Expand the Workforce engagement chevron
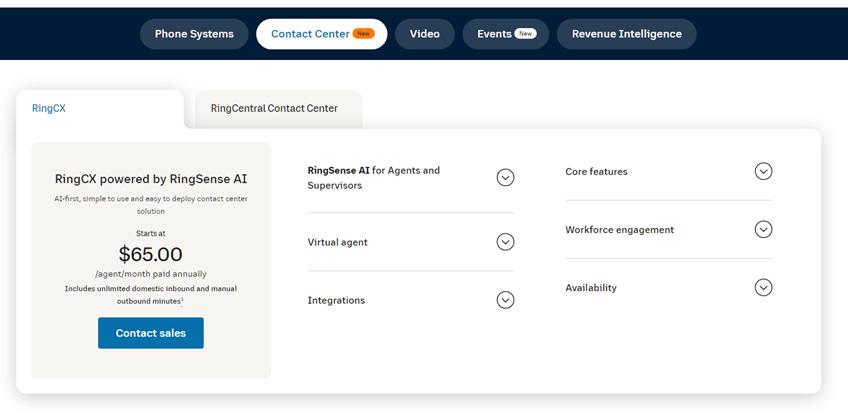 pyautogui.click(x=763, y=229)
